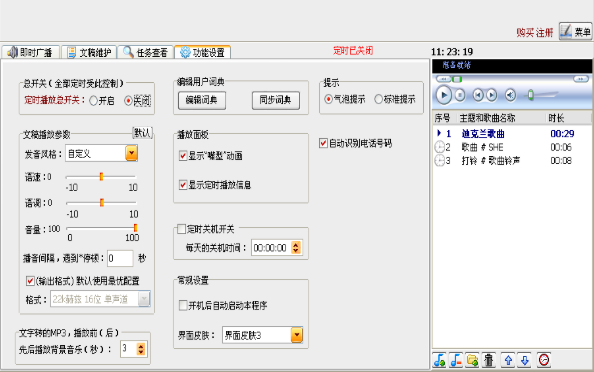Mute the player with speaker icon
Viewport: 594px width, 372px height.
click(510, 95)
